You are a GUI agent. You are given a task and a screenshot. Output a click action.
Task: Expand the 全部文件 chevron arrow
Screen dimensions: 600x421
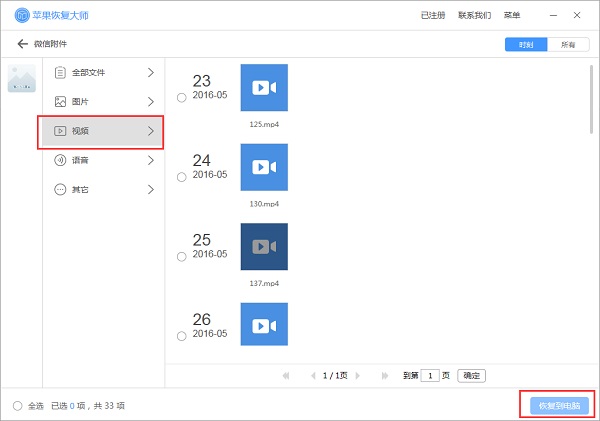pyautogui.click(x=151, y=72)
